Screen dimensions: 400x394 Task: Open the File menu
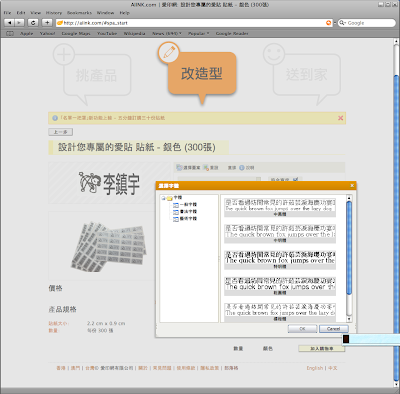(x=7, y=13)
